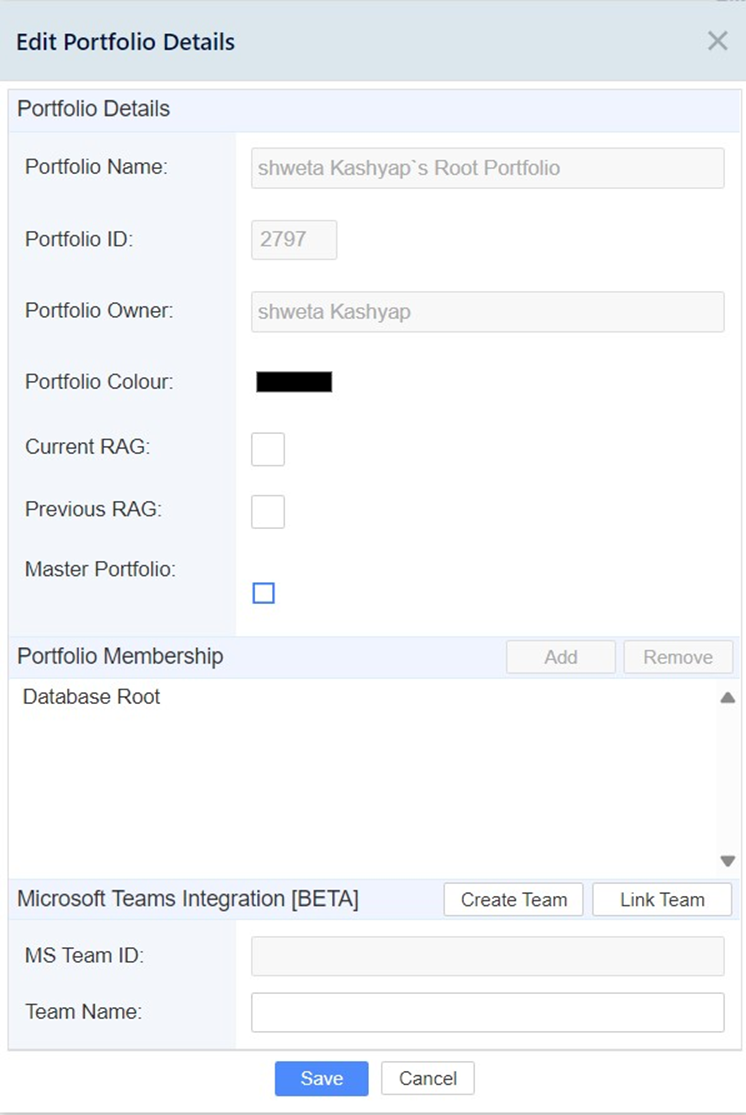Click the Portfolio ID field showing 2797
This screenshot has width=746, height=1115.
click(x=294, y=240)
